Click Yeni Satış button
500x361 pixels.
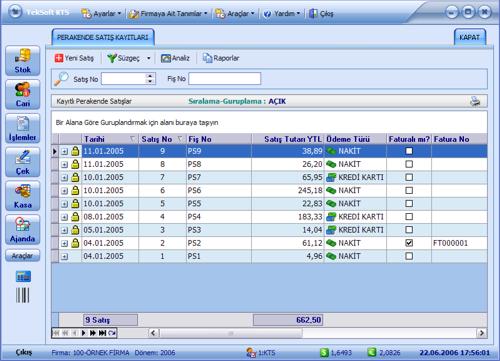click(74, 58)
